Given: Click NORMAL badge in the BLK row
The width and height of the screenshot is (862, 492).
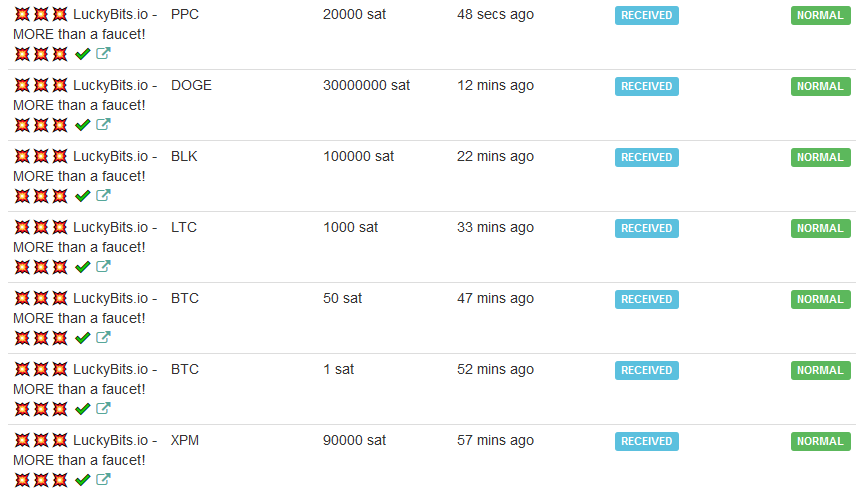Looking at the screenshot, I should point(820,157).
